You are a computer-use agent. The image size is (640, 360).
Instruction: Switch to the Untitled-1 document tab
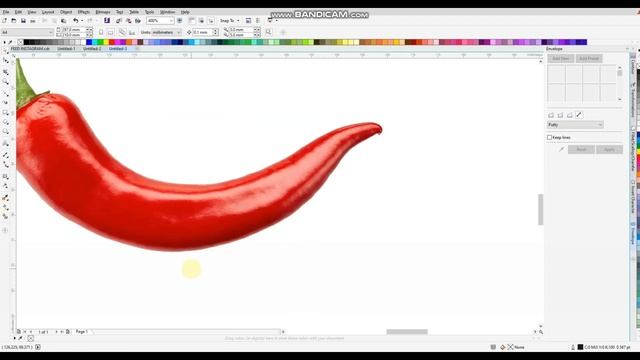coord(66,49)
